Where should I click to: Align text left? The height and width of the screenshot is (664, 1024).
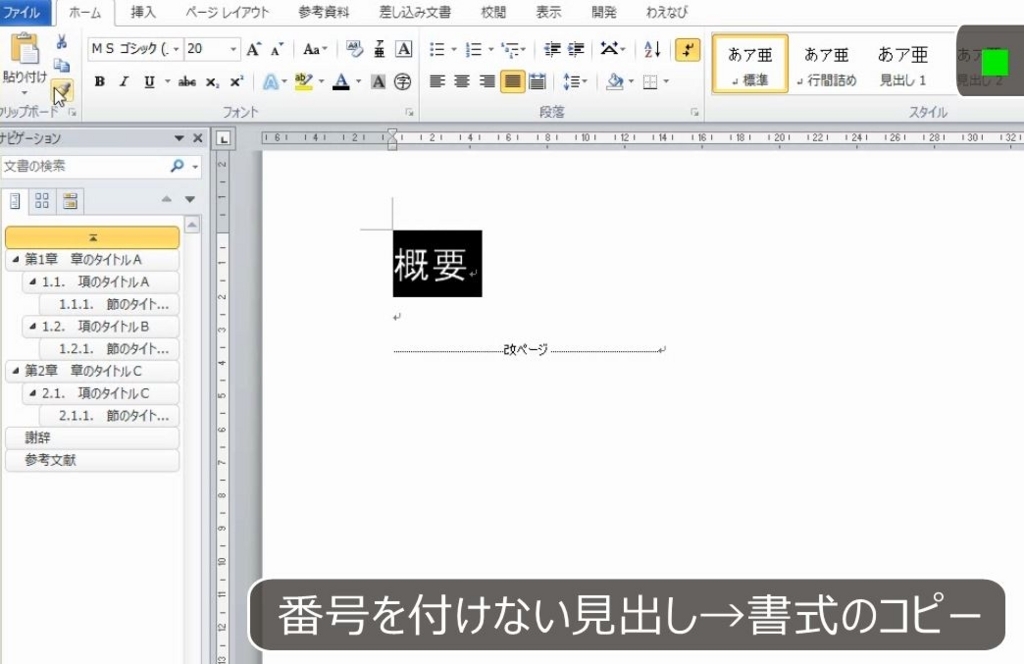click(x=438, y=82)
